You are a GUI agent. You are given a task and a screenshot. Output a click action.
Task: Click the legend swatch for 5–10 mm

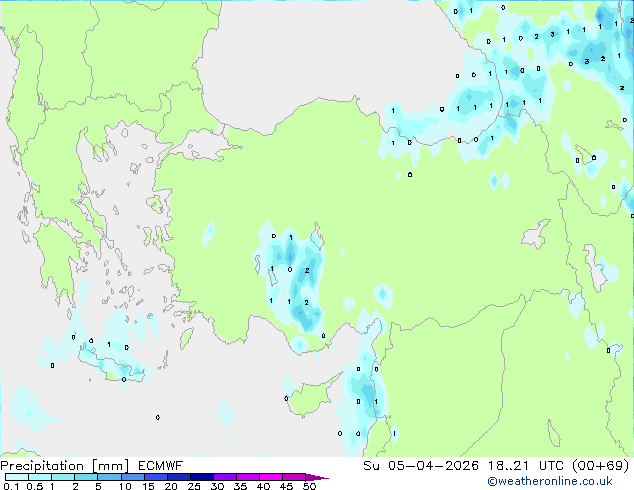(109, 477)
